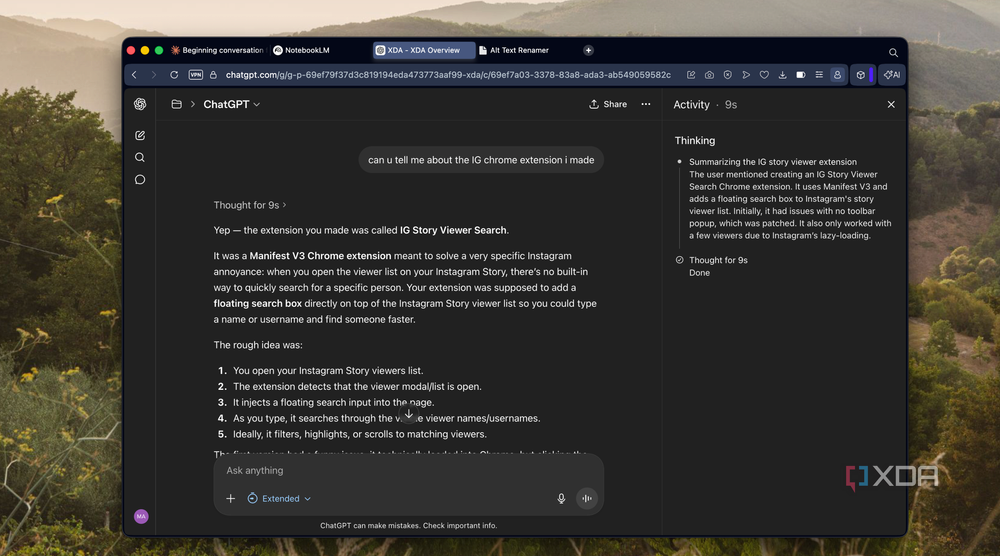Click the user message about IG chrome extension

pos(481,160)
